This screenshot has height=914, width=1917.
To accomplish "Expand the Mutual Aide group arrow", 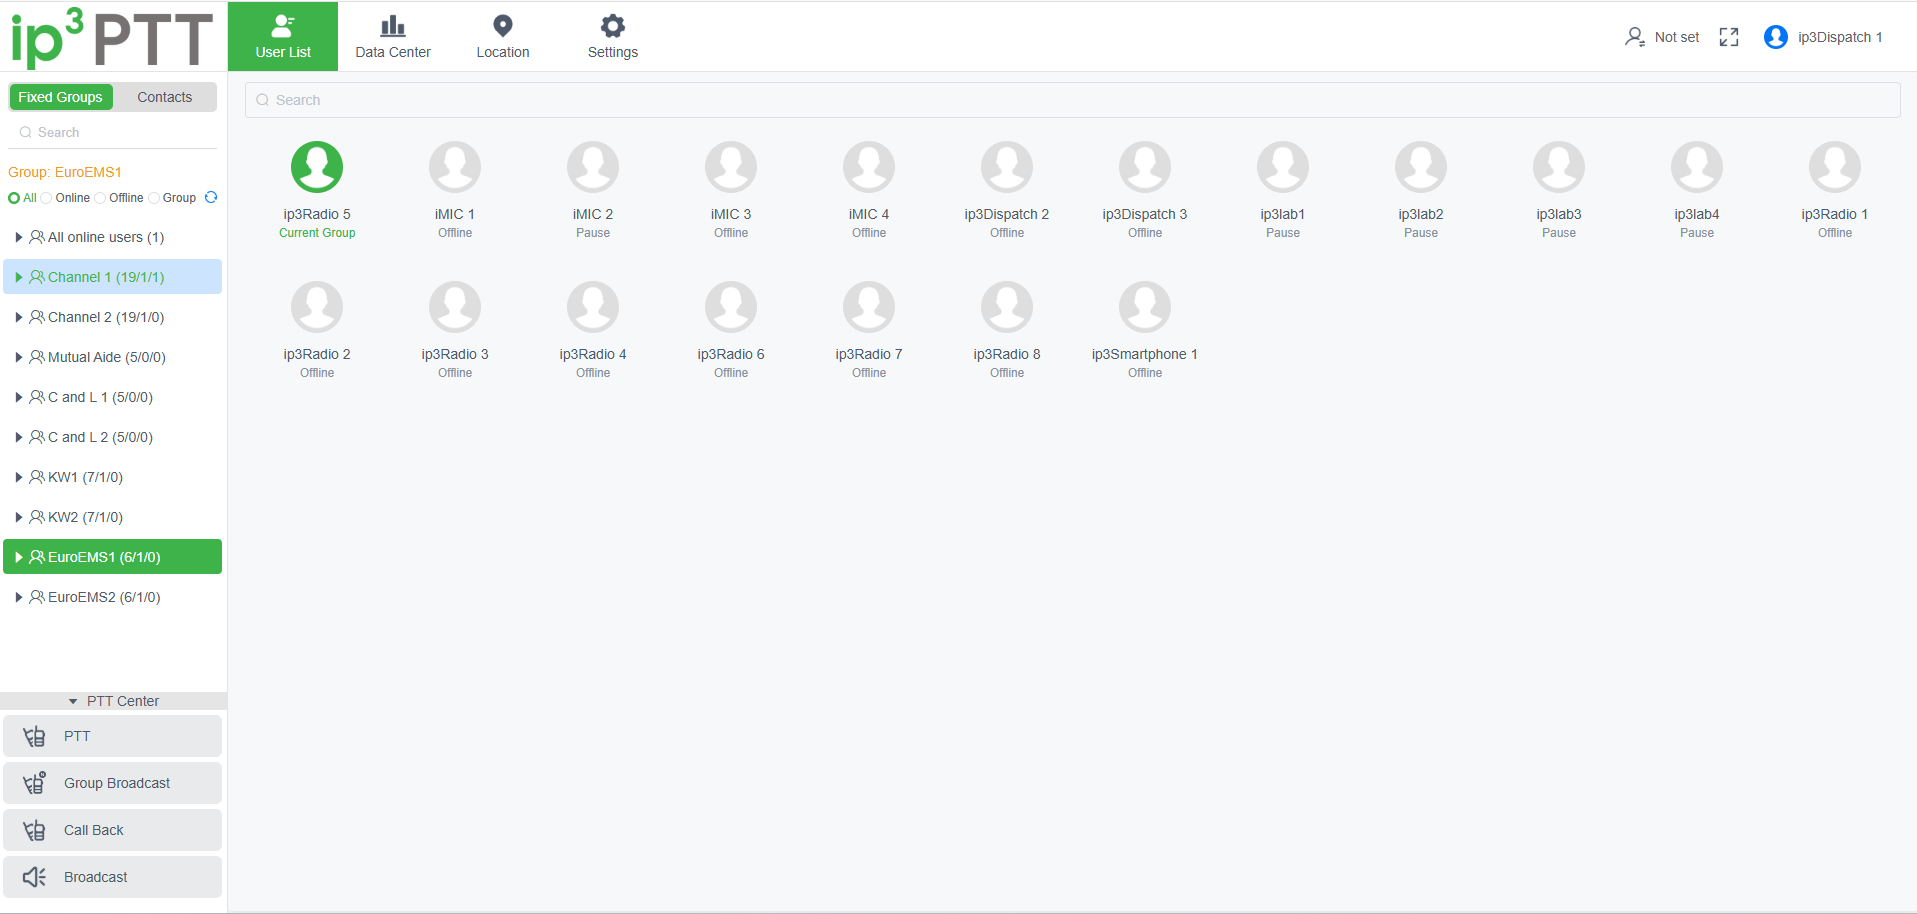I will click(x=19, y=357).
